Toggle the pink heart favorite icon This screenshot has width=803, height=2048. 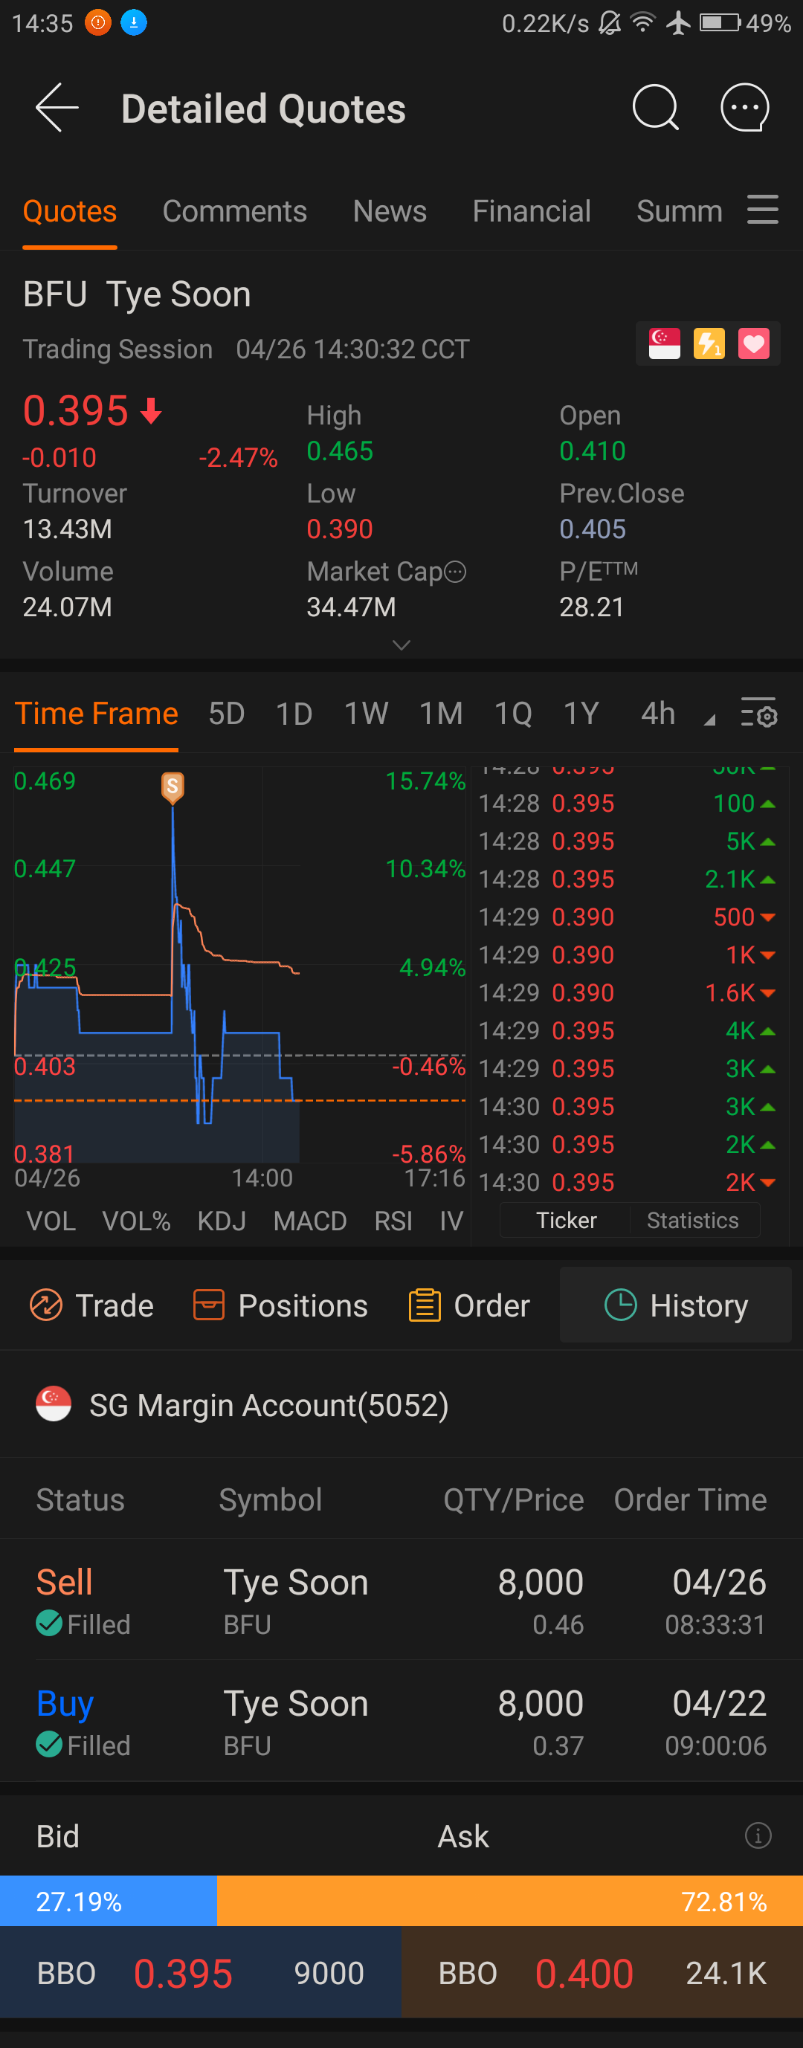coord(754,344)
